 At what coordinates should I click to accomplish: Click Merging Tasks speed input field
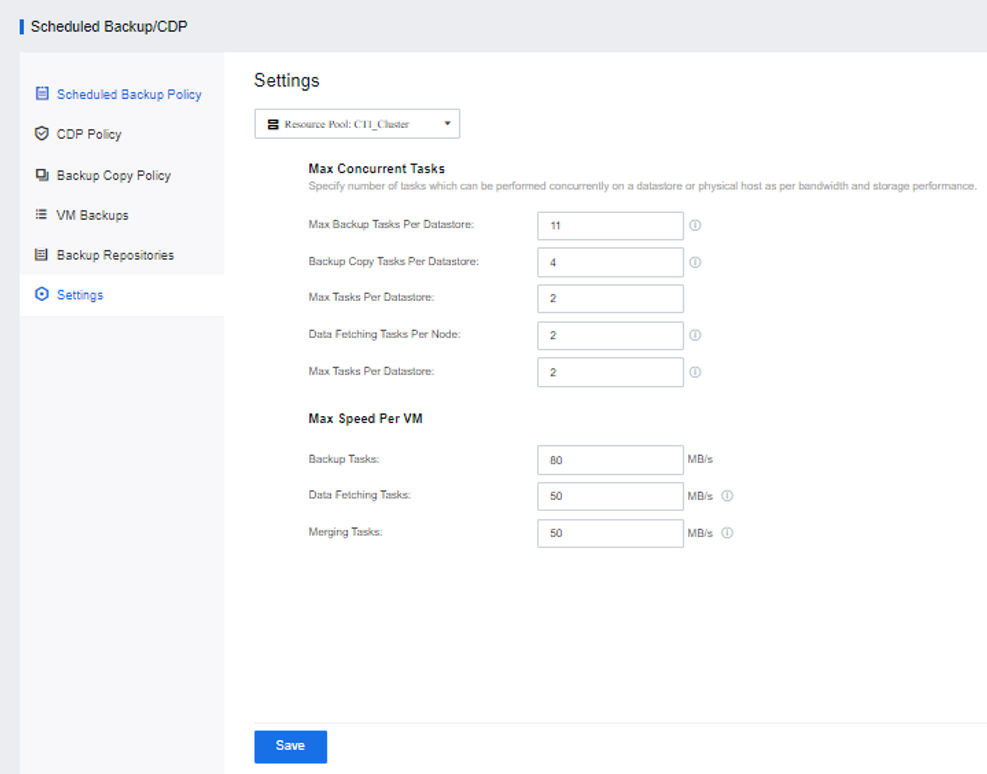pos(610,533)
